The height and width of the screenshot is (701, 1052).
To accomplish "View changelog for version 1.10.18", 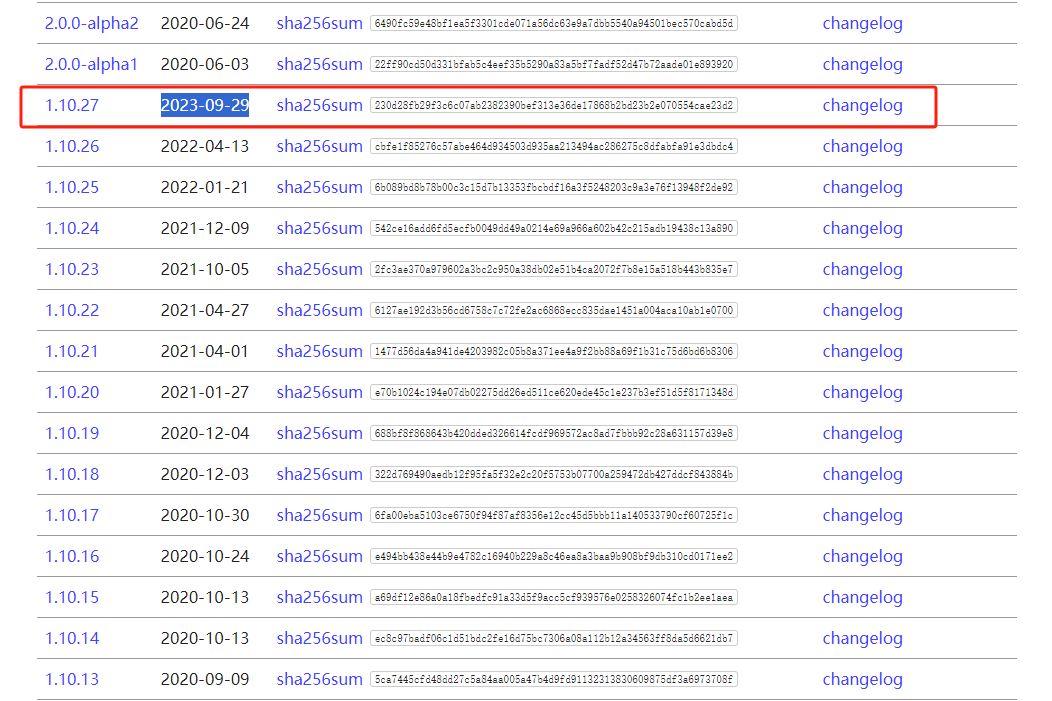I will point(862,474).
